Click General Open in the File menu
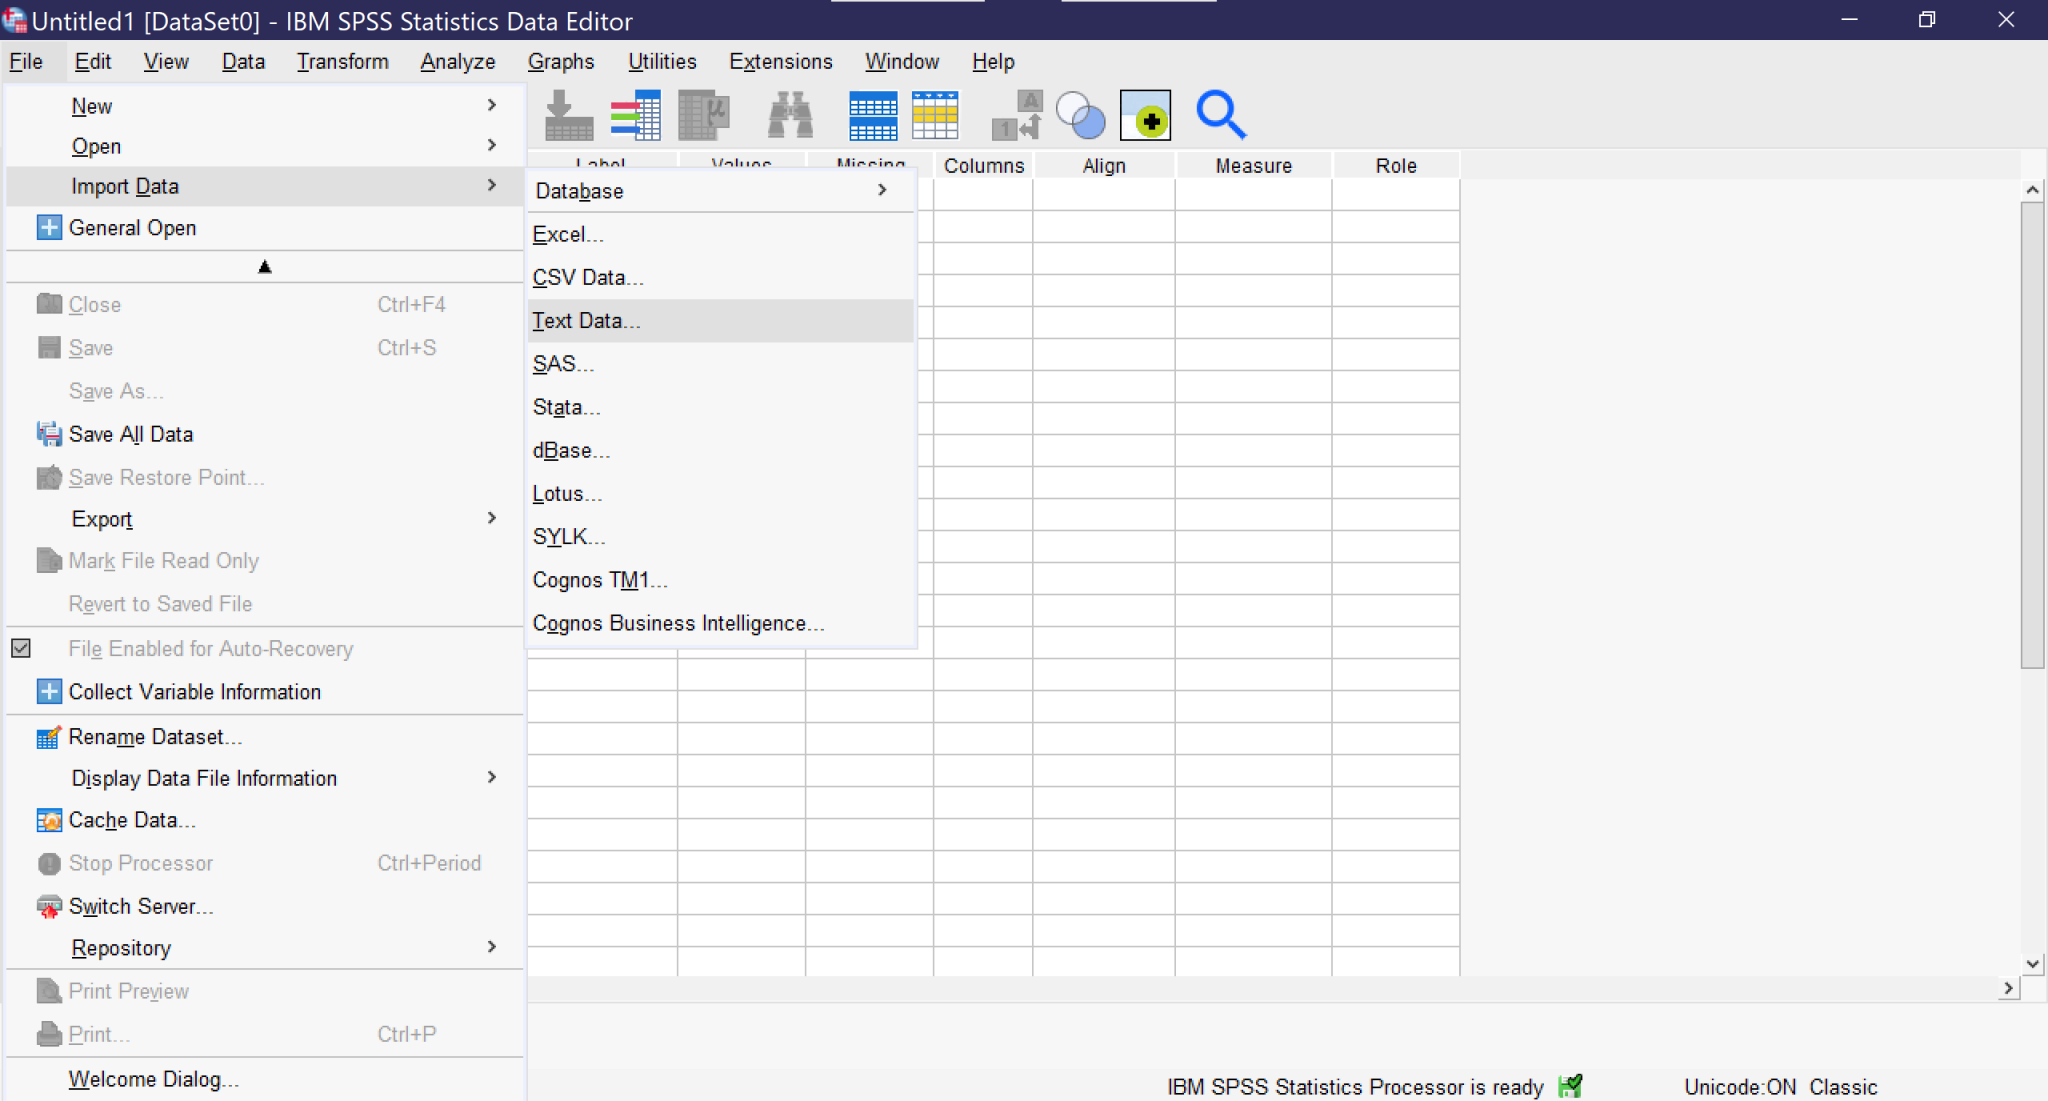This screenshot has height=1101, width=2048. pos(133,227)
